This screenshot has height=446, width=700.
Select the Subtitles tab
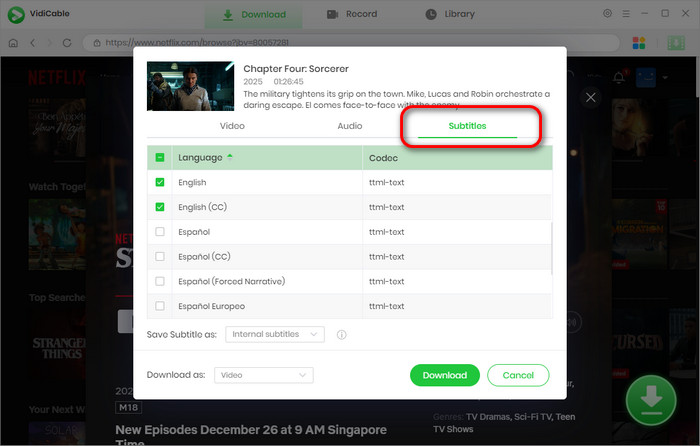(467, 126)
